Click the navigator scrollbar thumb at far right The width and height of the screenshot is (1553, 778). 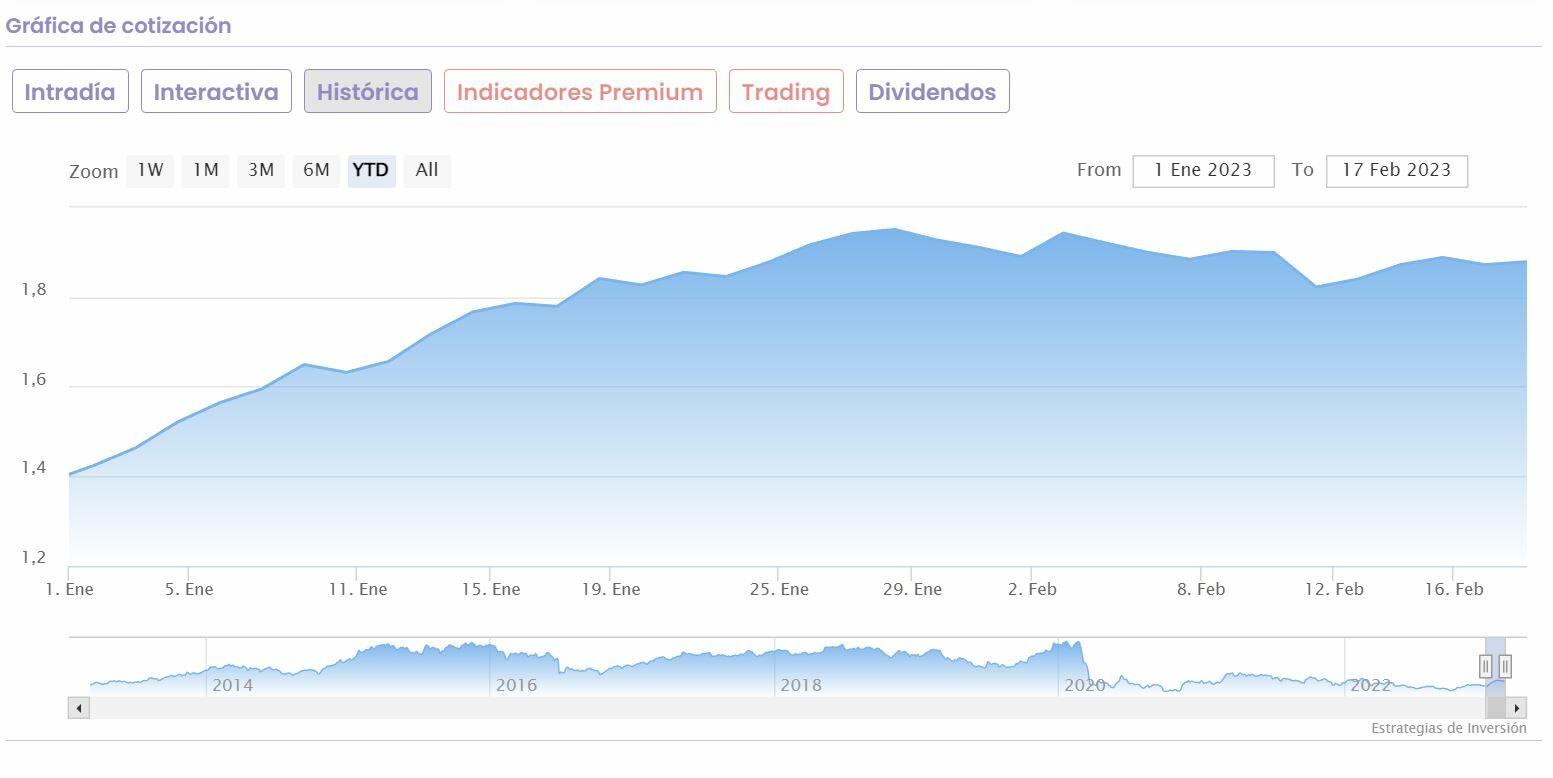[1495, 708]
